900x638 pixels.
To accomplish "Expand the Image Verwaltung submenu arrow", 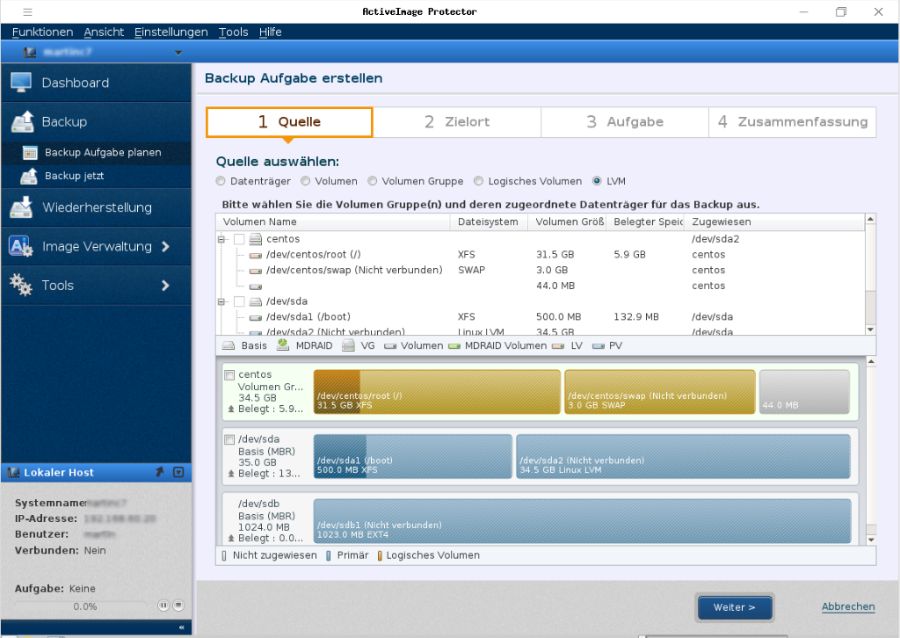I will coord(165,247).
